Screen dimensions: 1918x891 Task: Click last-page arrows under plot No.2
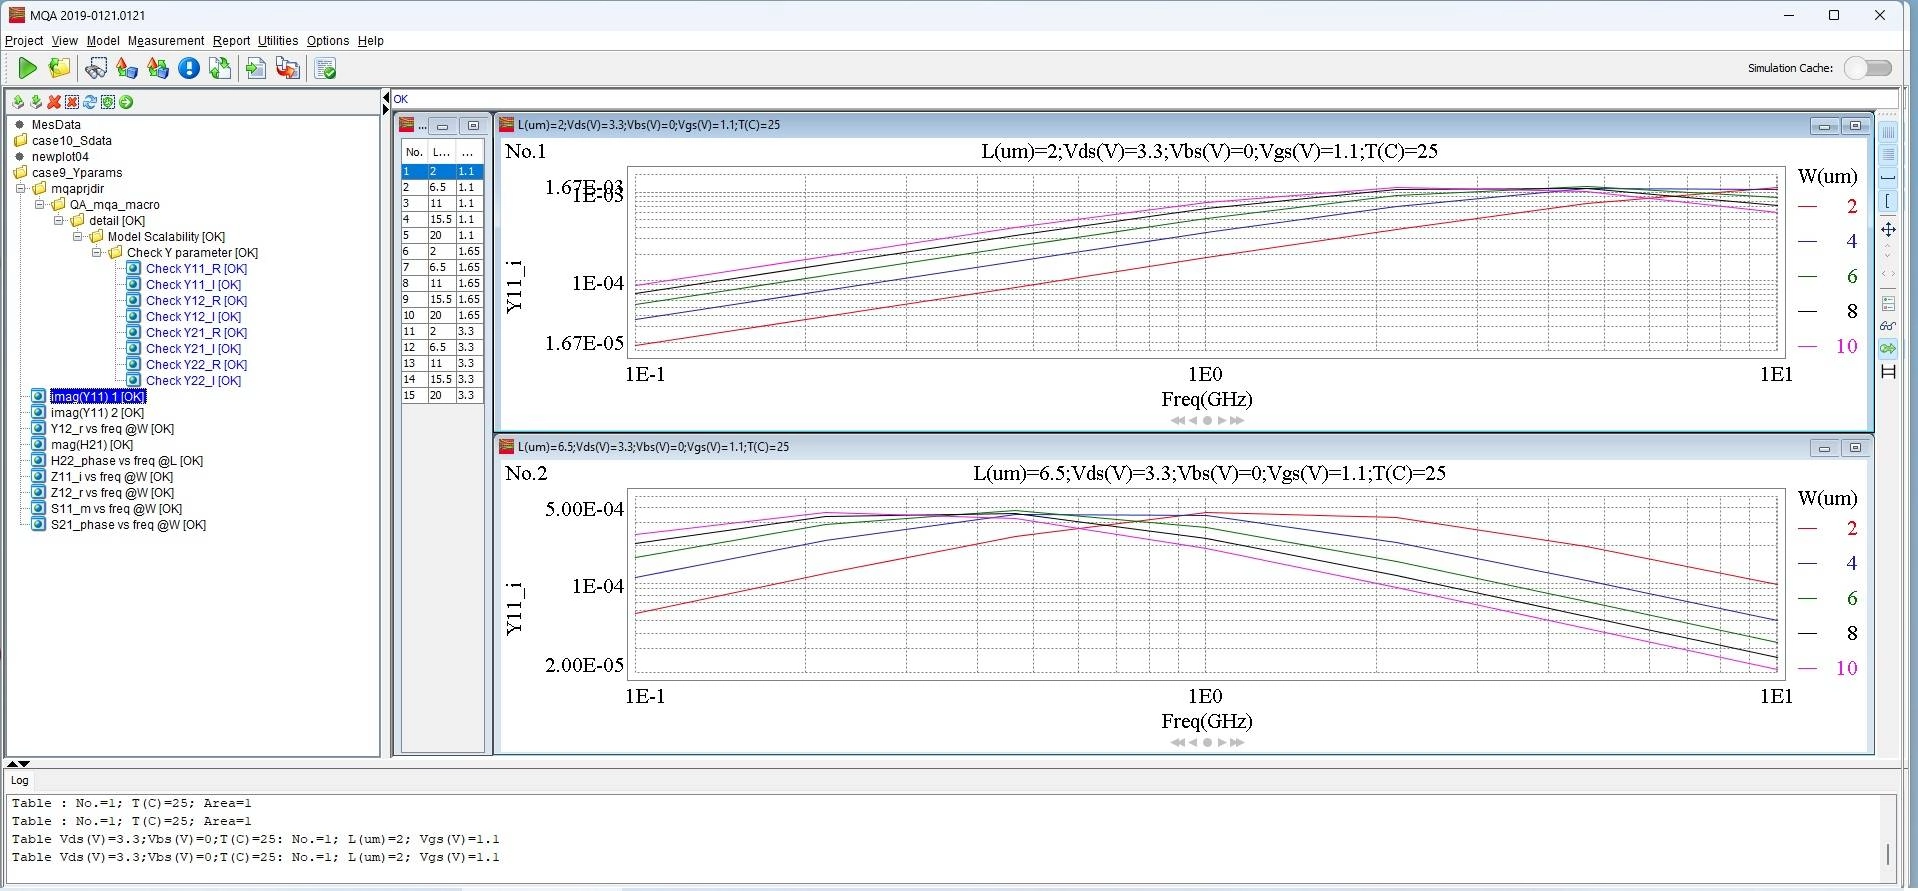[1237, 742]
